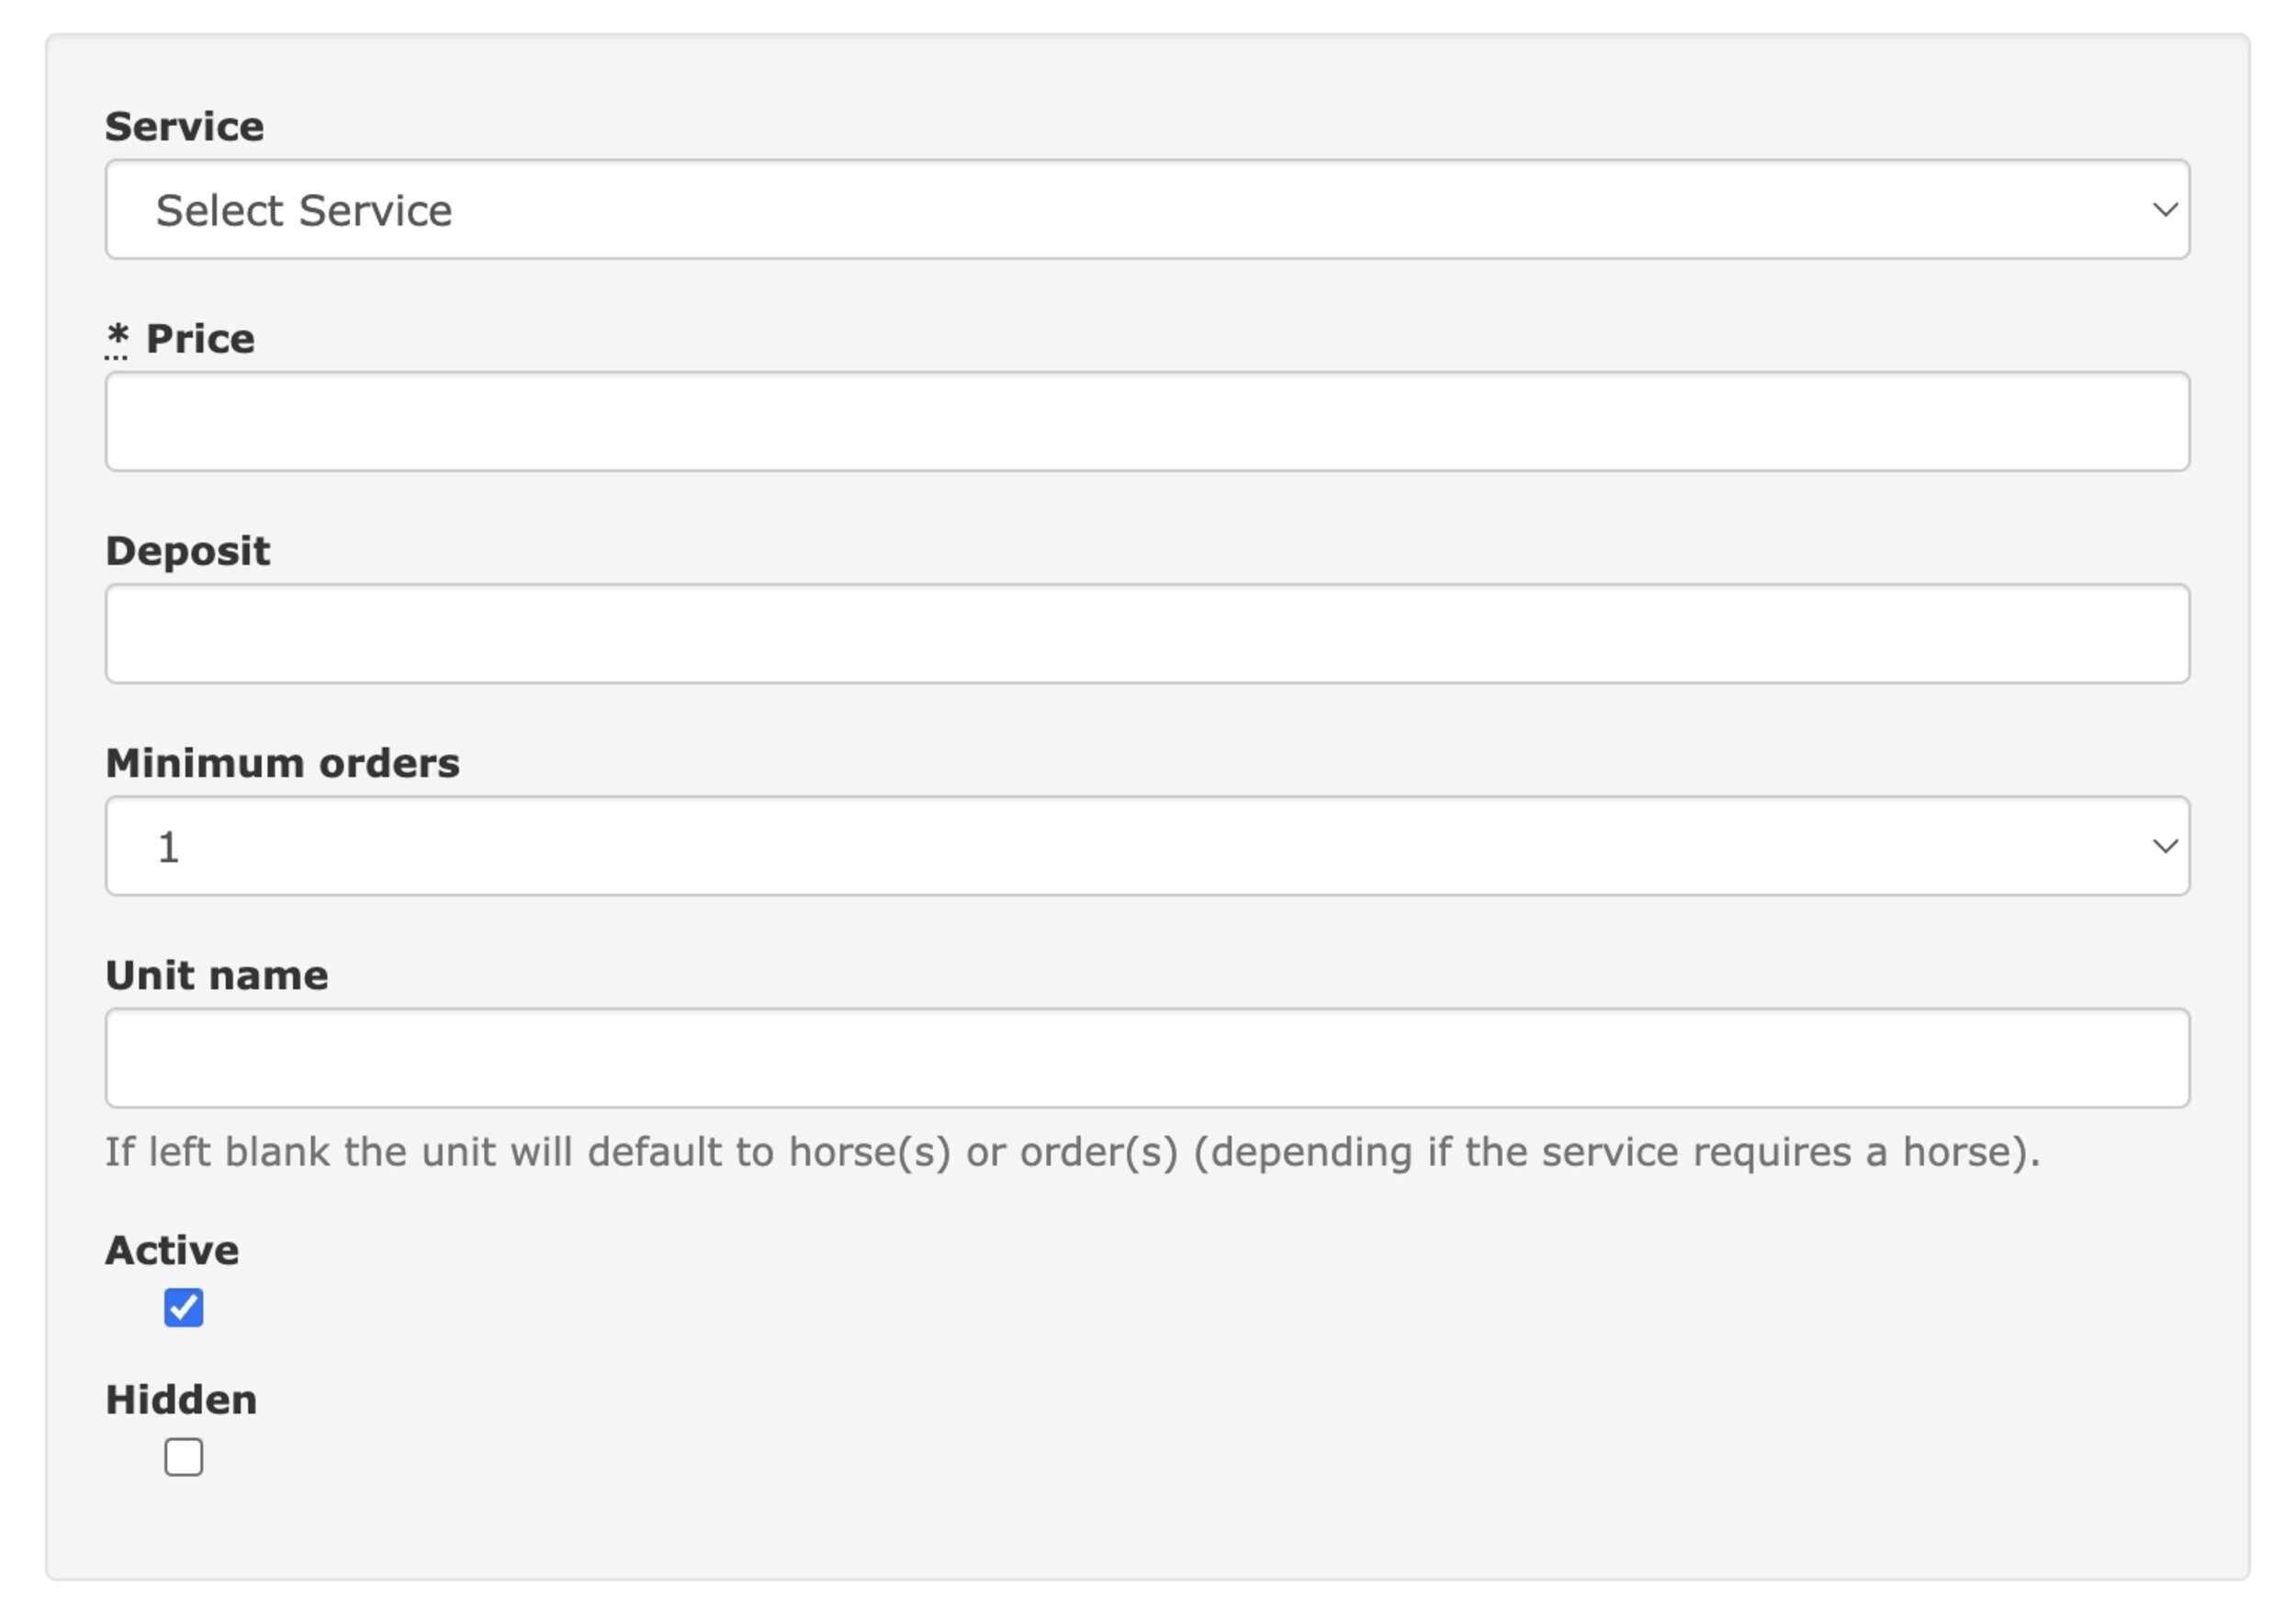Click the Unit name label
This screenshot has width=2296, height=1608.
point(217,975)
